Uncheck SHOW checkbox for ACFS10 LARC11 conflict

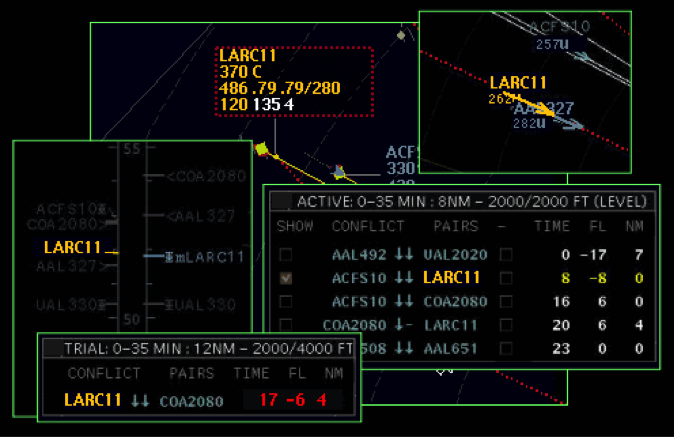click(x=287, y=278)
